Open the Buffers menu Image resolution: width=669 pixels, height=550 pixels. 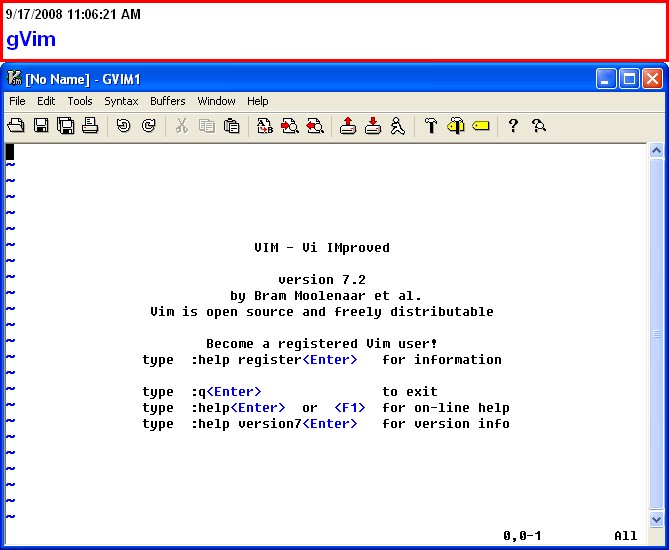click(168, 101)
